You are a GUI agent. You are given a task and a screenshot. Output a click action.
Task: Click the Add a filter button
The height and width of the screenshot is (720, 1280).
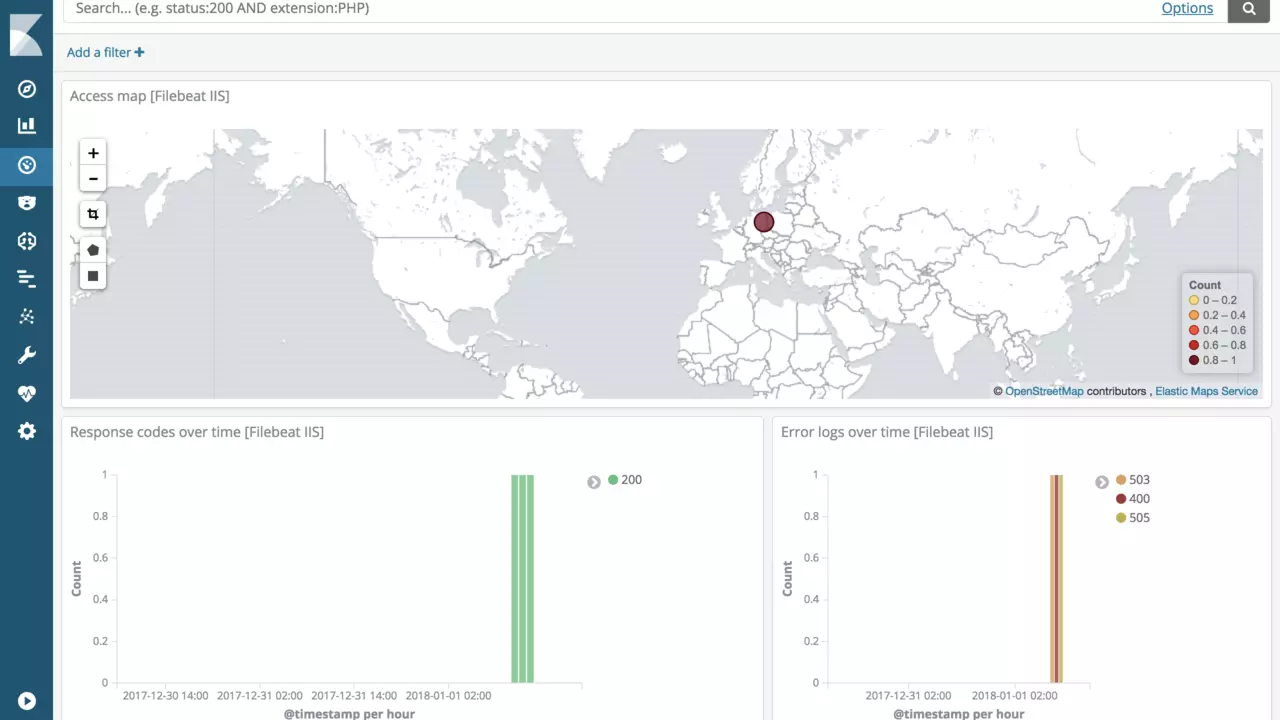click(105, 52)
